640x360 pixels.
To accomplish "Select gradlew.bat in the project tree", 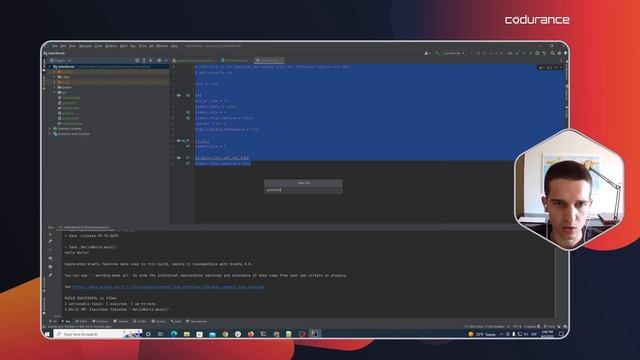I will coord(69,118).
